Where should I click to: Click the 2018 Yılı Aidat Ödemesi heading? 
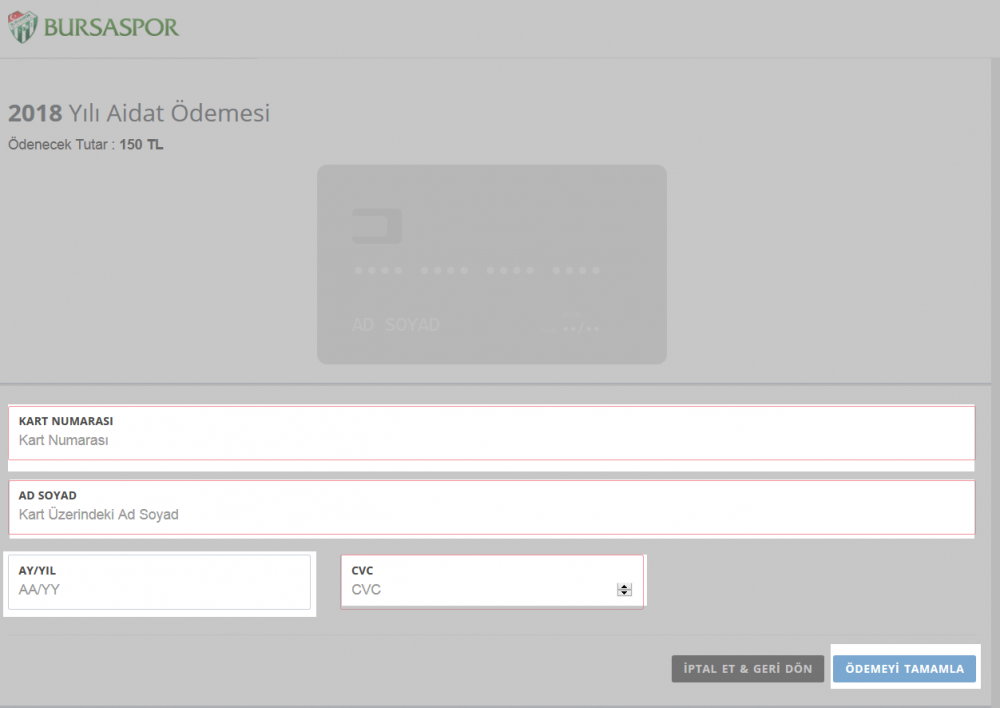tap(139, 113)
